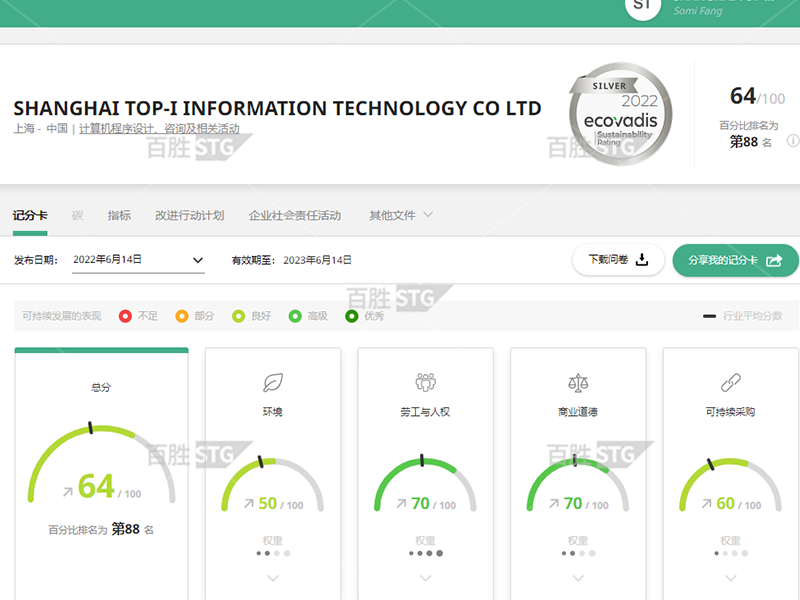Screen dimensions: 800x600
Task: Click the 第88 名 rank in header
Action: pyautogui.click(x=751, y=142)
